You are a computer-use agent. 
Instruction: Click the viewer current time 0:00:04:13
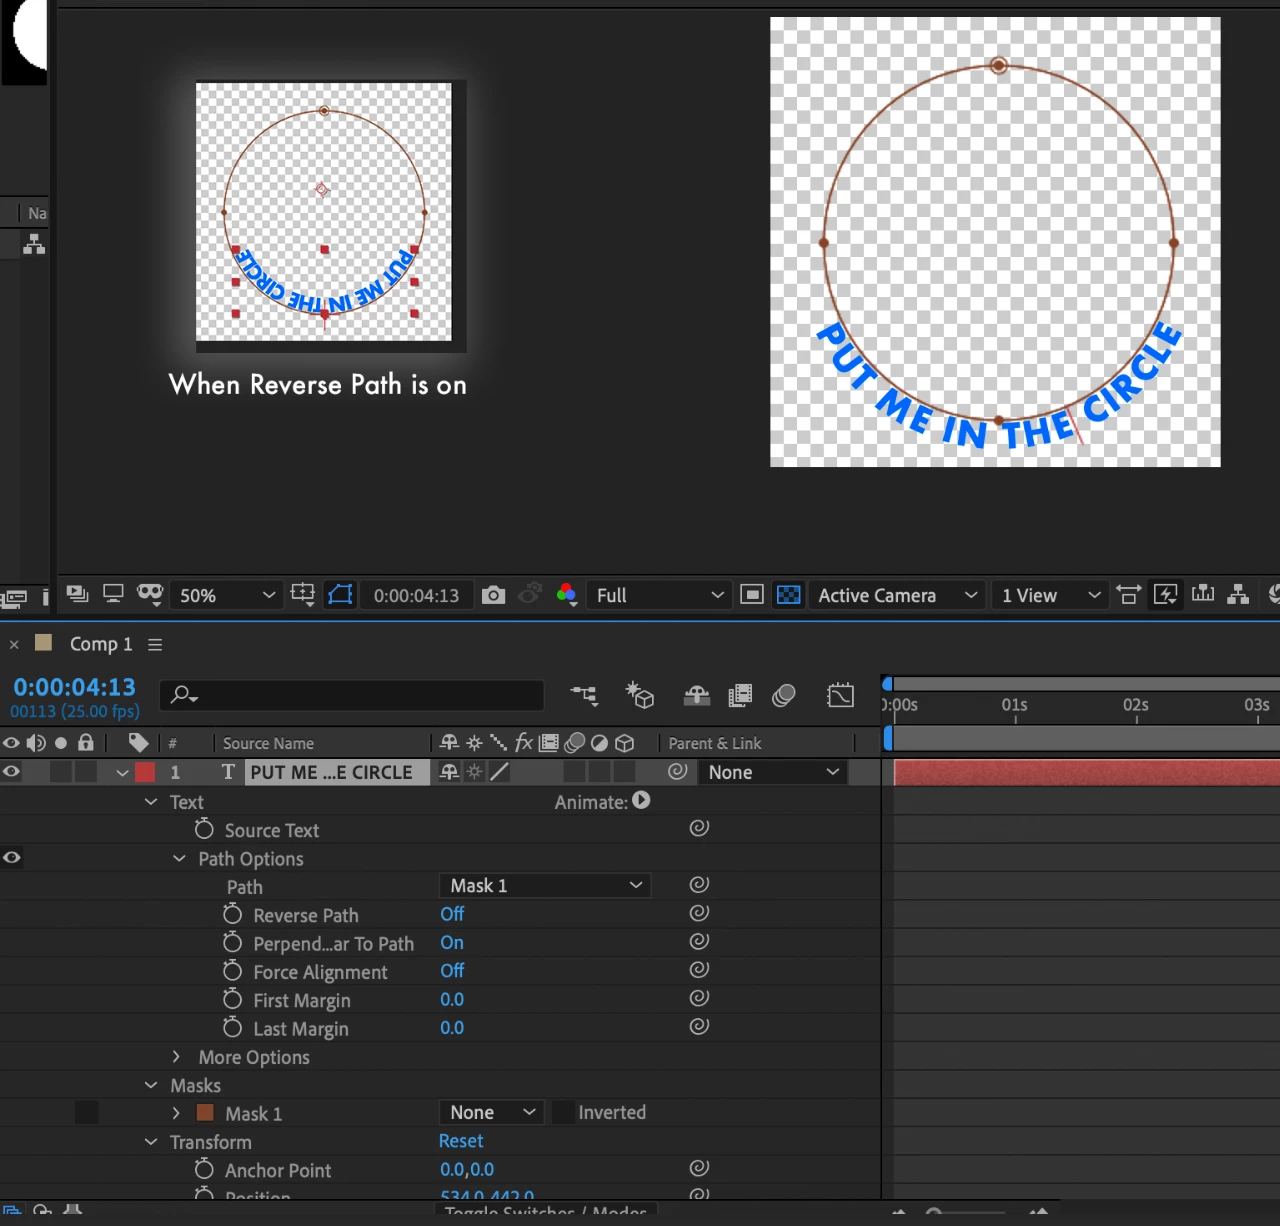tap(416, 595)
